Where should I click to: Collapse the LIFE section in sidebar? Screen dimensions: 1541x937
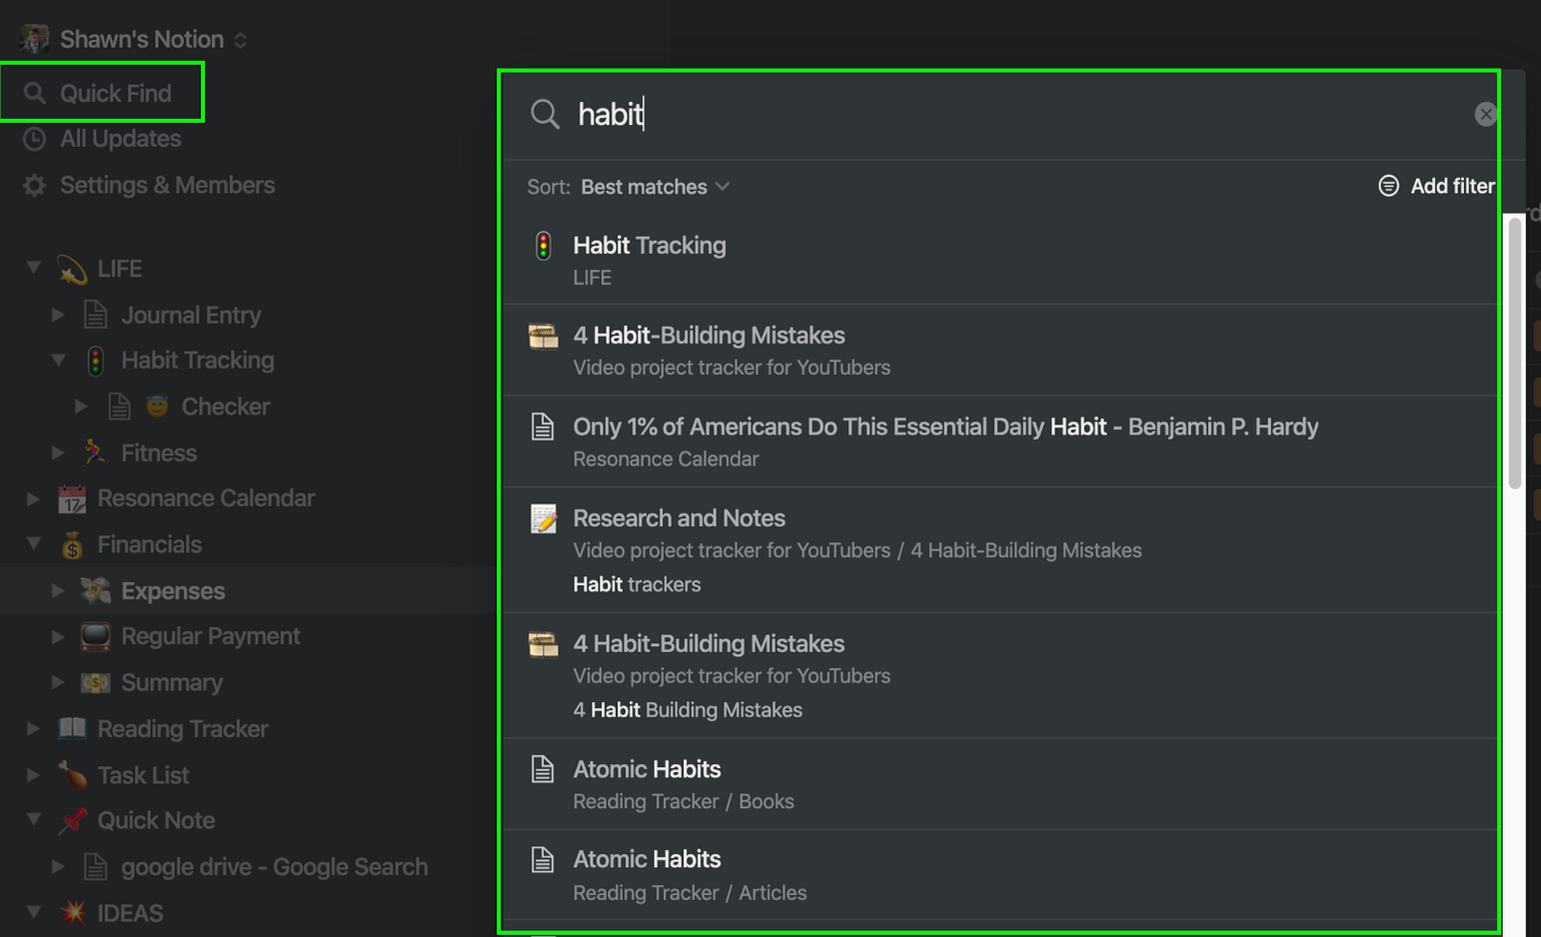coord(33,268)
